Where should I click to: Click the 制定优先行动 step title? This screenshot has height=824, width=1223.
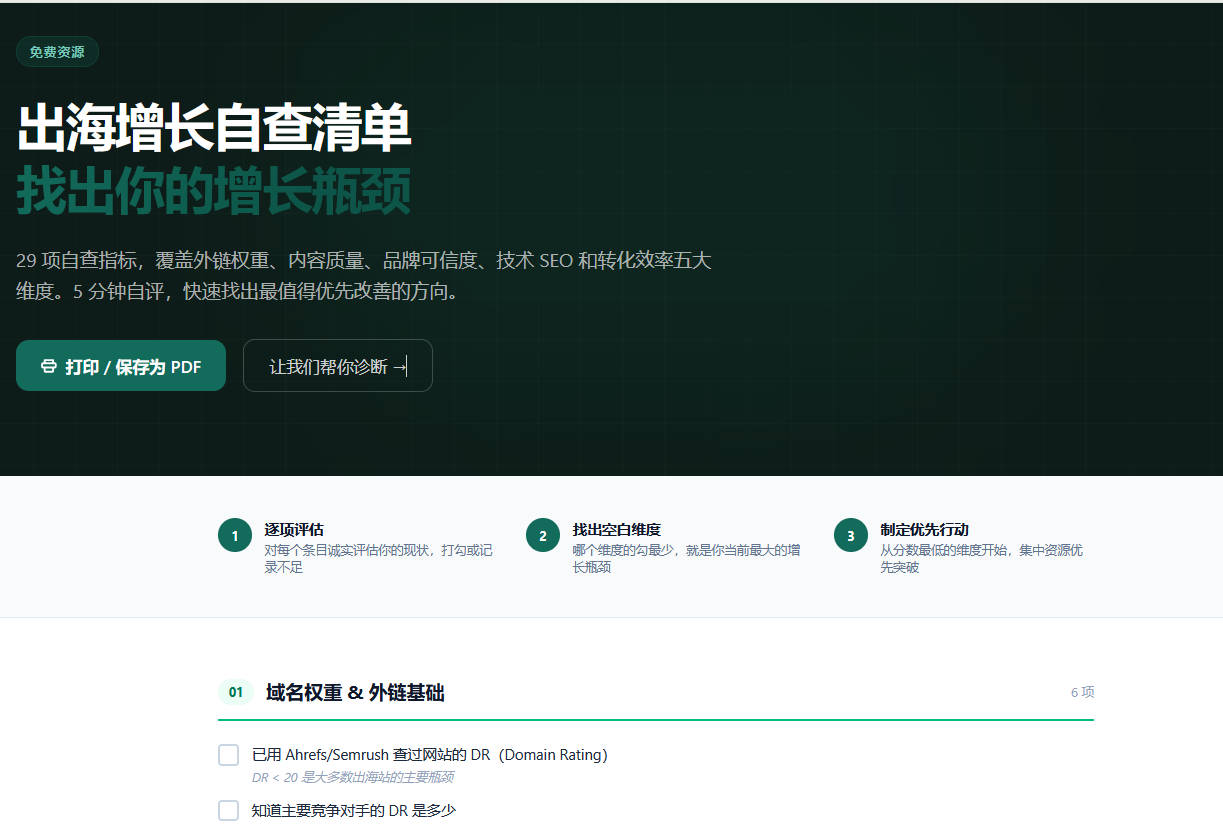pyautogui.click(x=925, y=529)
